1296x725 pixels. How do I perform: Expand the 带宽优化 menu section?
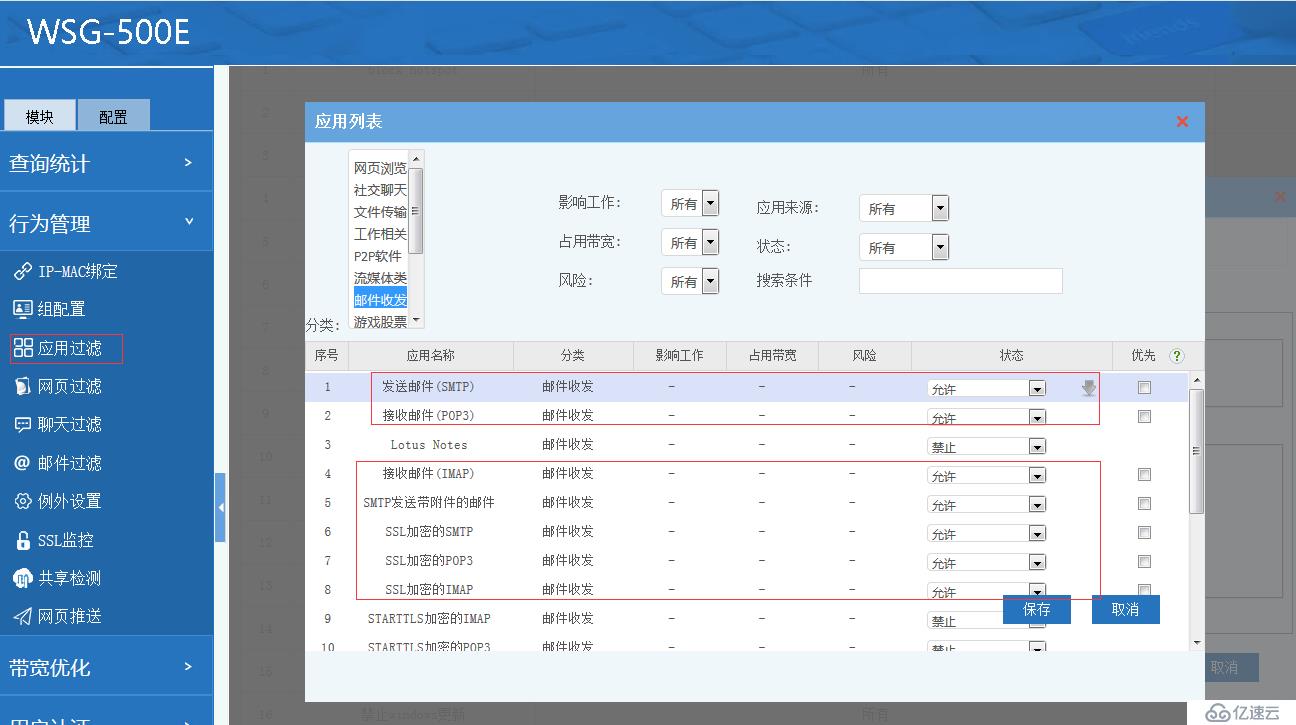coord(106,667)
